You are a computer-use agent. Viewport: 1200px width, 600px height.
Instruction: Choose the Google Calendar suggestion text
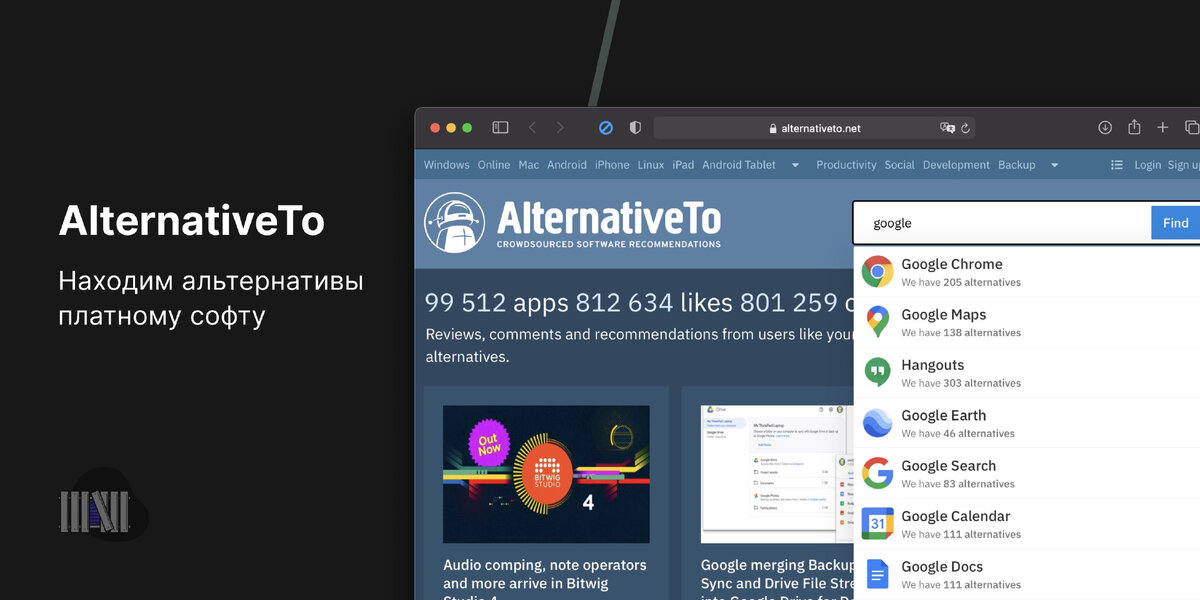point(956,516)
